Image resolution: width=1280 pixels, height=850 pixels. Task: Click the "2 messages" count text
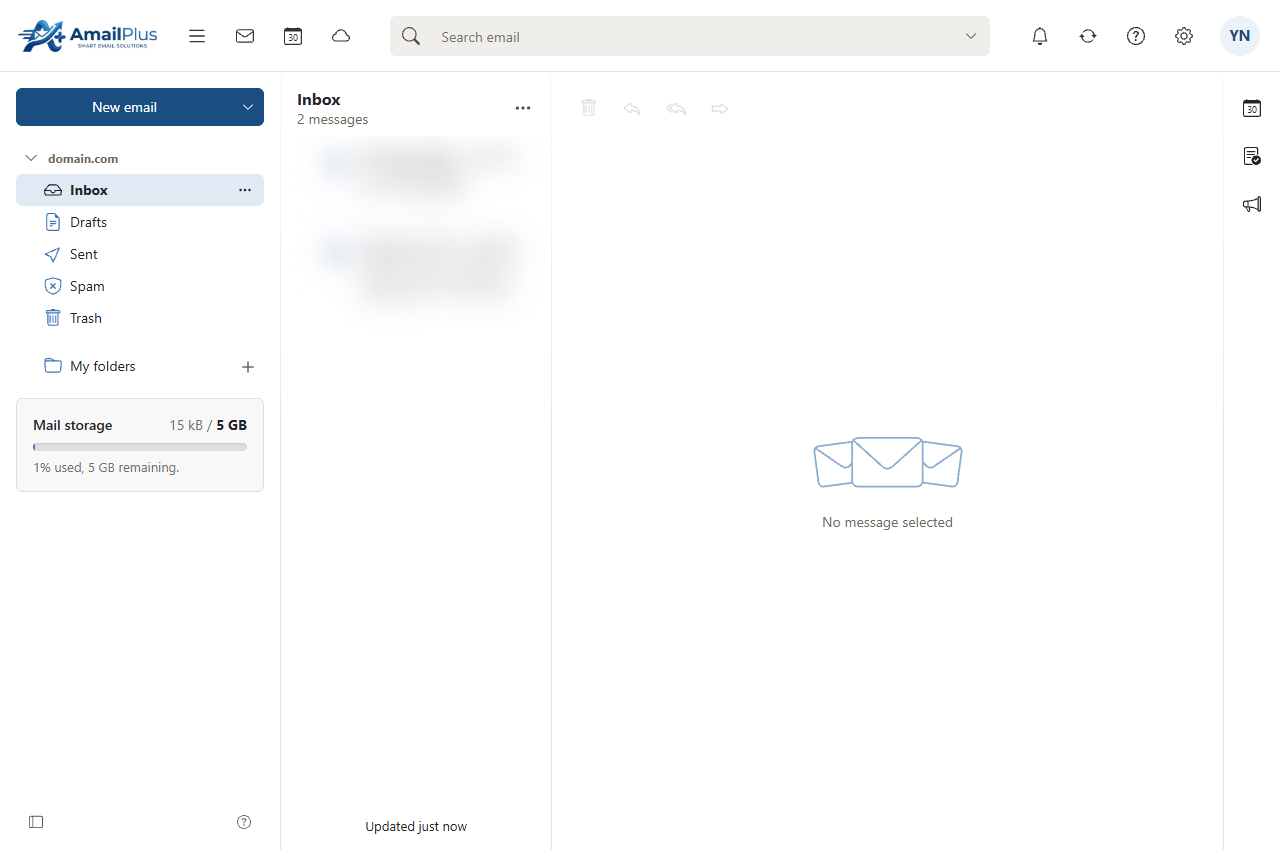coord(333,119)
